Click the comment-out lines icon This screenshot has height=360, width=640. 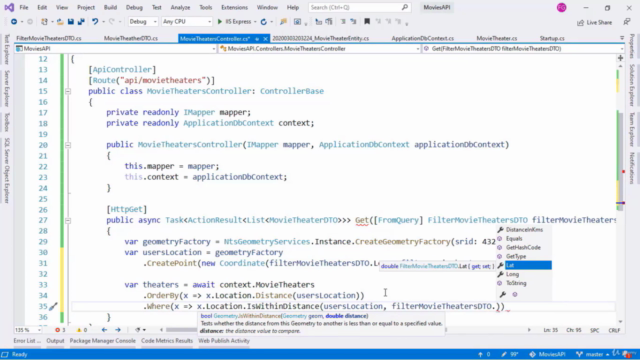click(x=343, y=22)
